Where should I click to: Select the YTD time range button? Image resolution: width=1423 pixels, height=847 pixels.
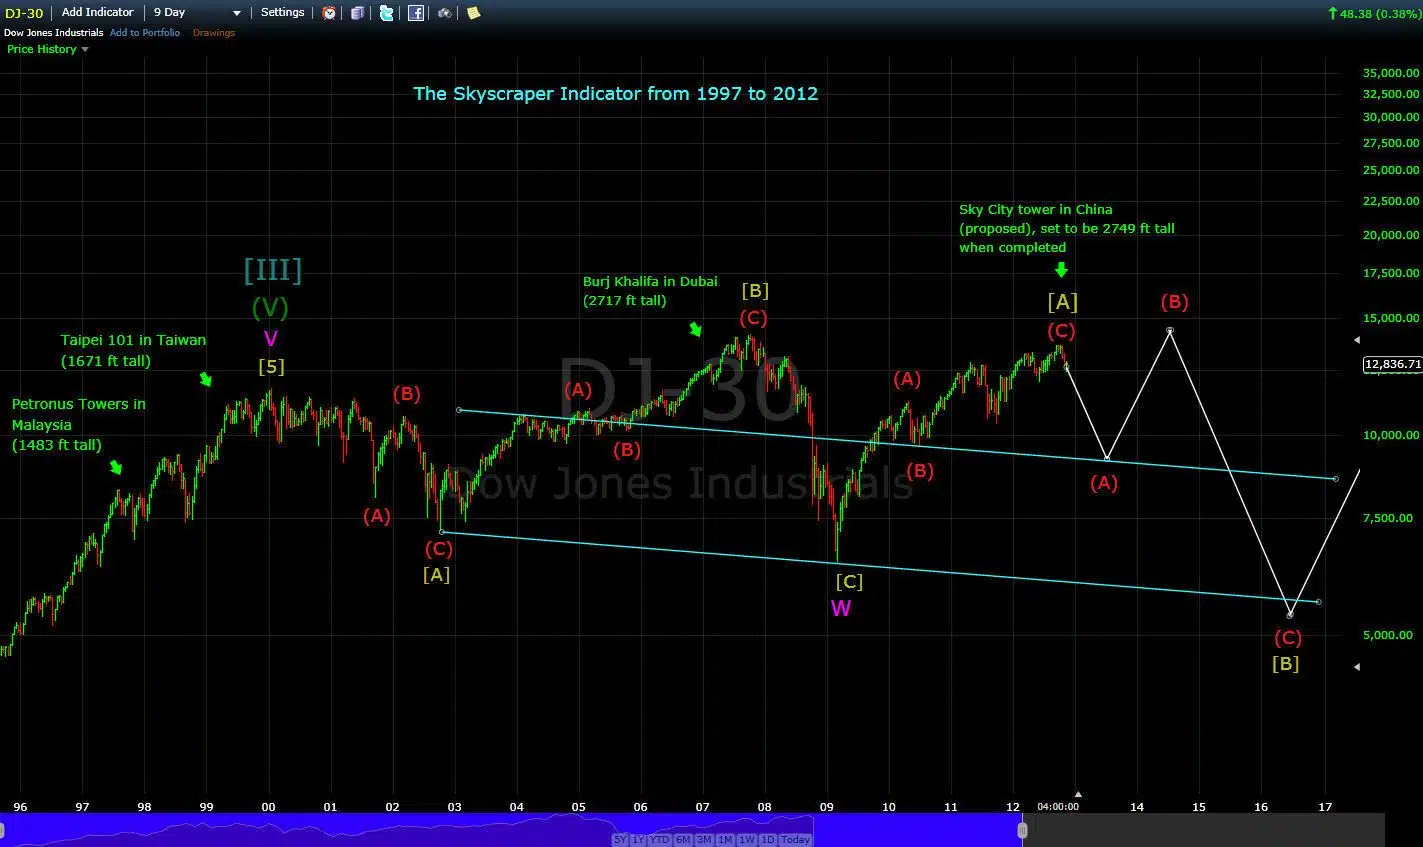pos(659,840)
